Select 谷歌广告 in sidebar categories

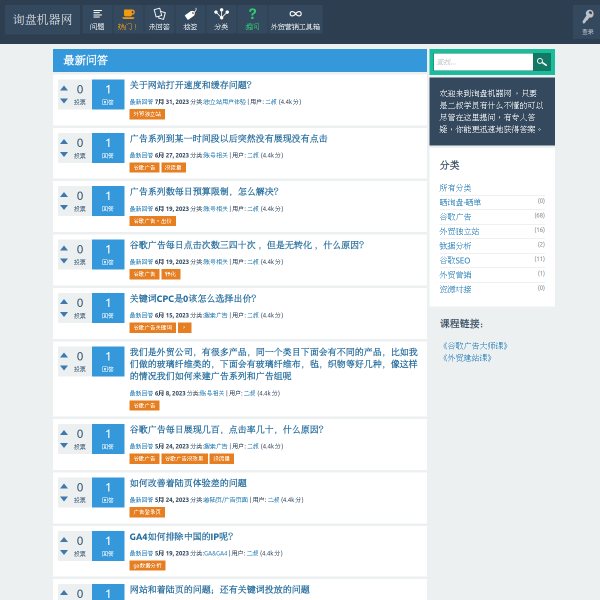455,216
